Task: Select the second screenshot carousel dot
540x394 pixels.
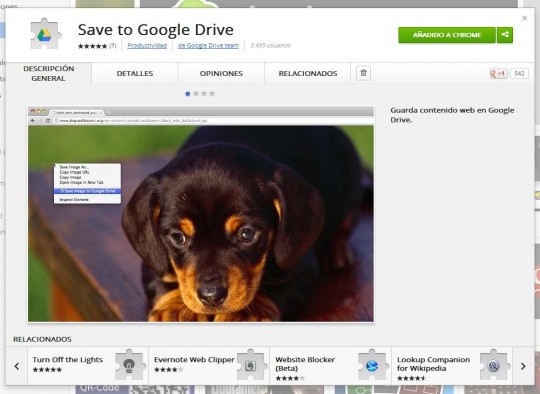Action: pyautogui.click(x=196, y=94)
